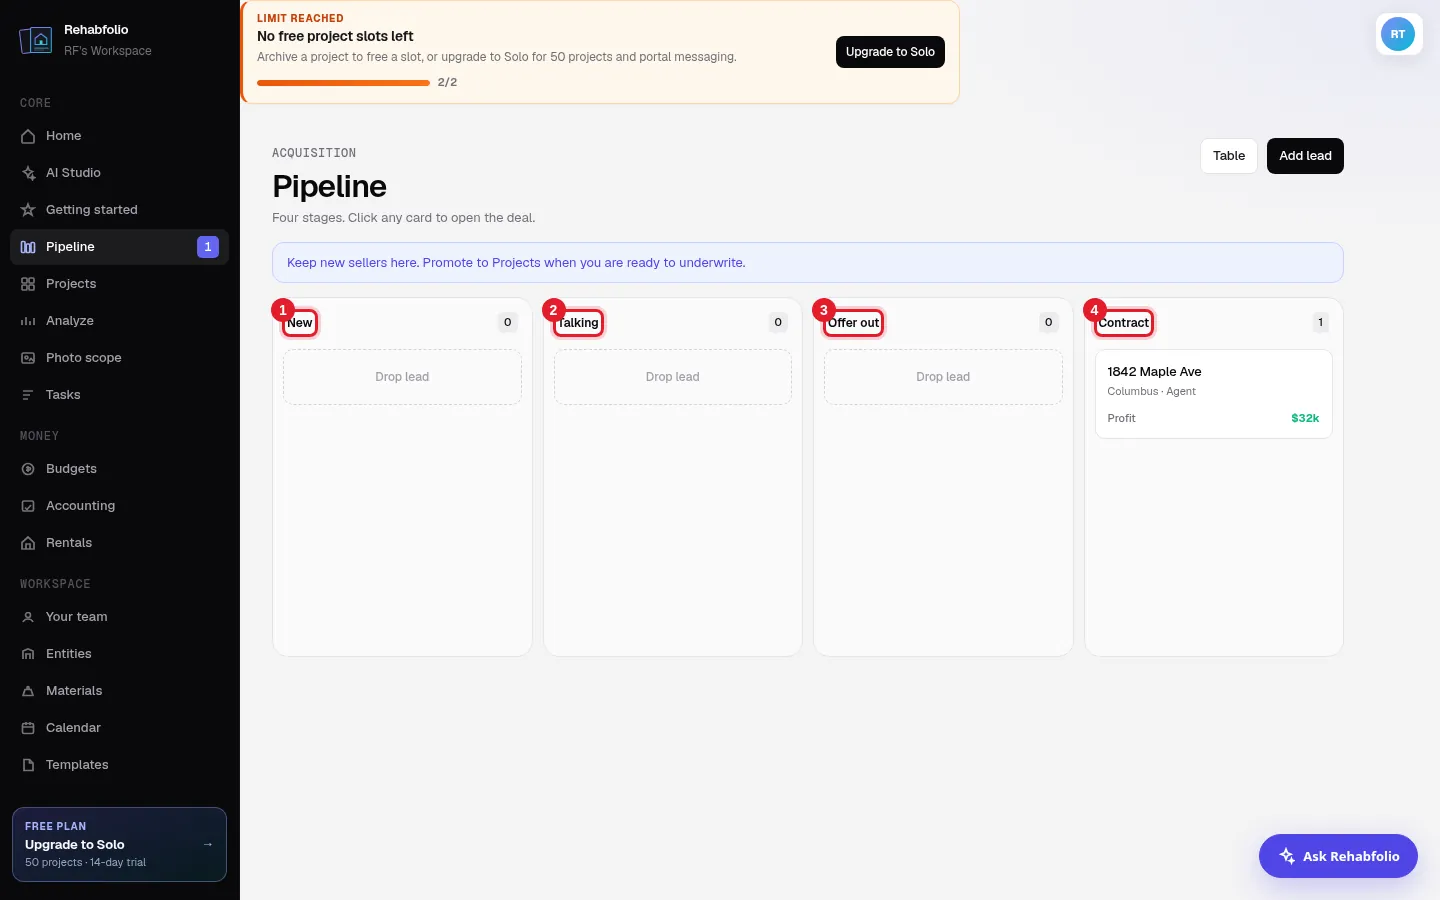Click the $32k profit value
This screenshot has width=1440, height=900.
1305,418
